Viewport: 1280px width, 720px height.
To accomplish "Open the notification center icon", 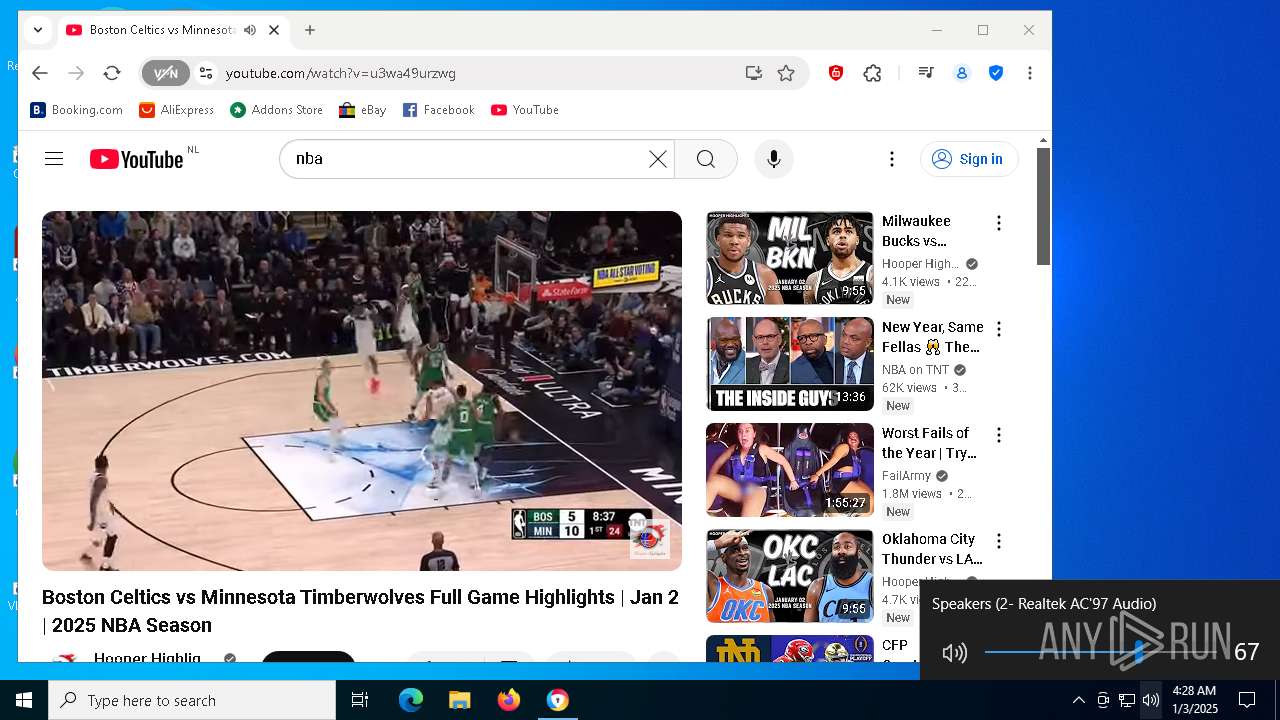I will pos(1247,700).
